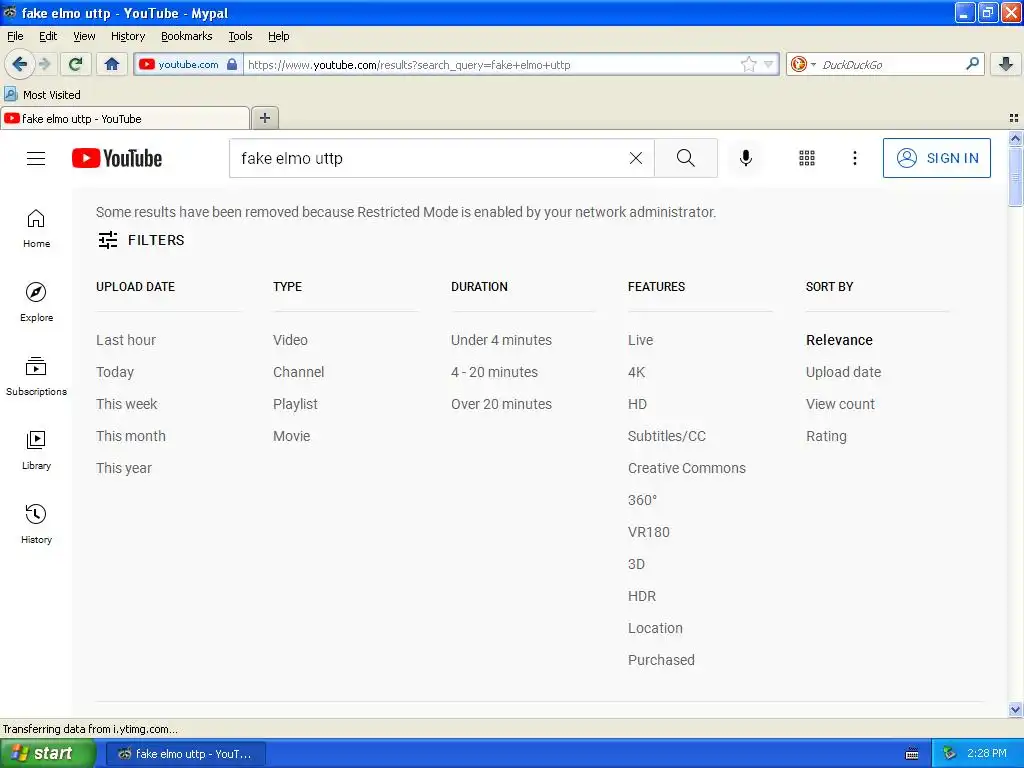
Task: Filter by Subtitles/CC feature
Action: click(x=667, y=436)
